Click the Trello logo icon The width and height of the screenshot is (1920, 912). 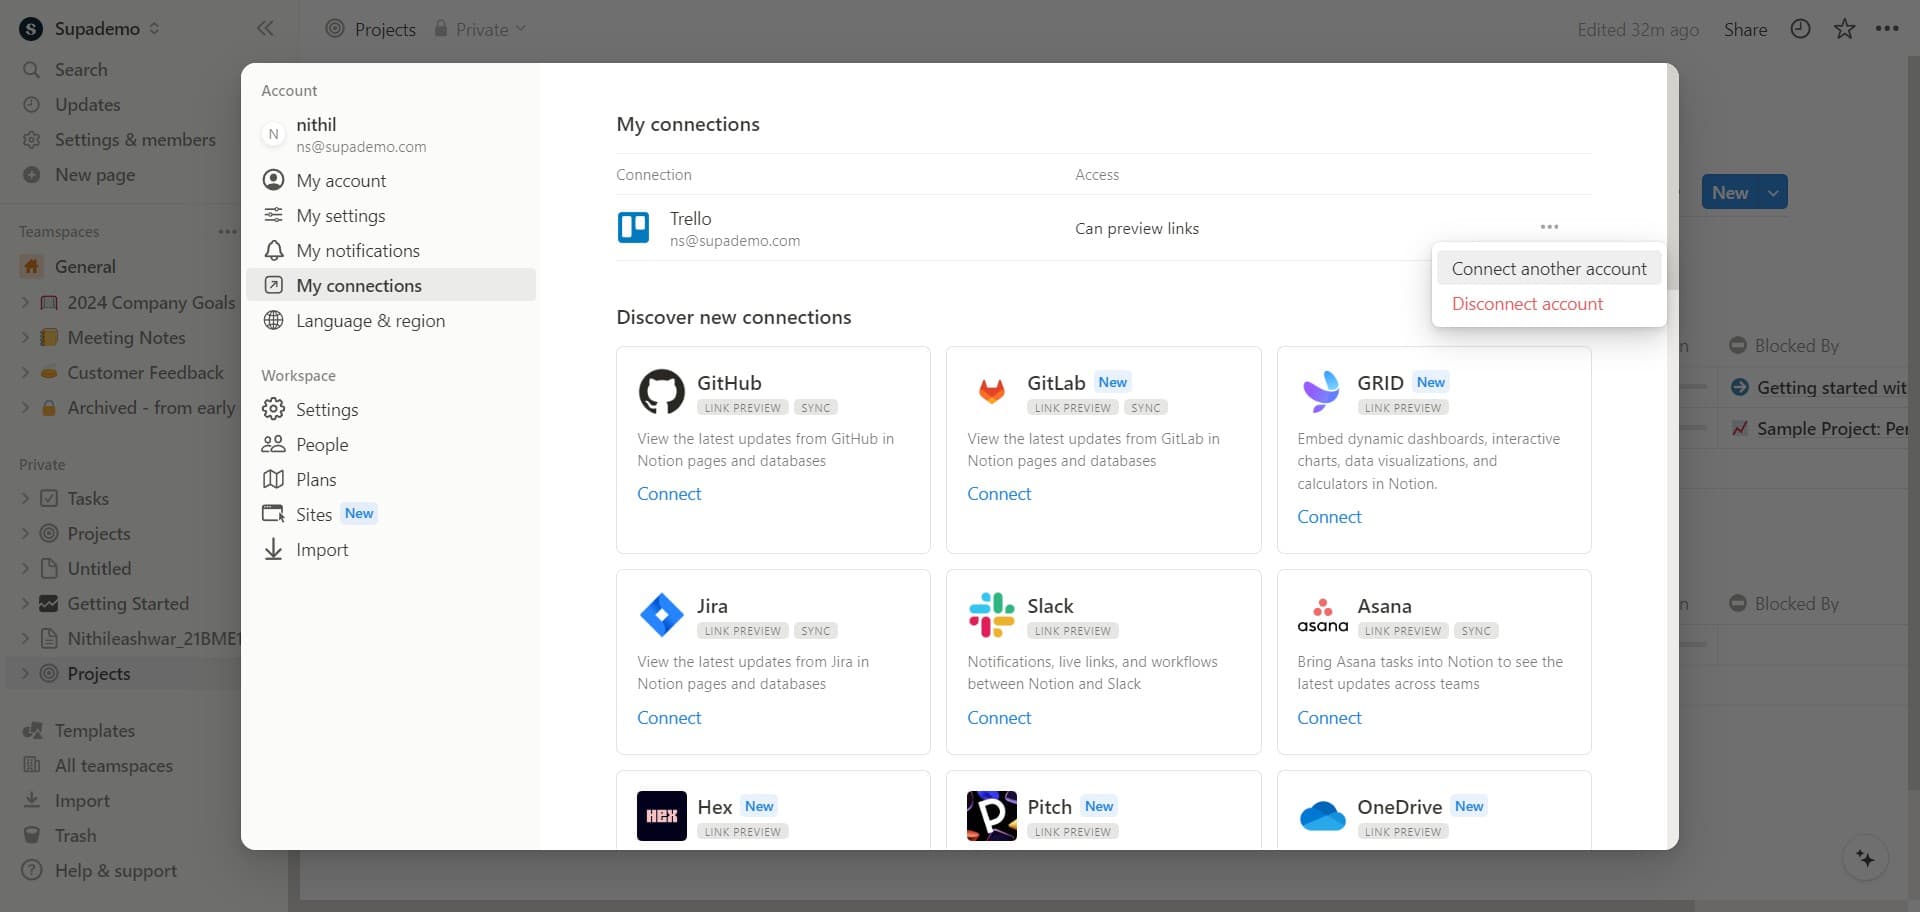(633, 228)
